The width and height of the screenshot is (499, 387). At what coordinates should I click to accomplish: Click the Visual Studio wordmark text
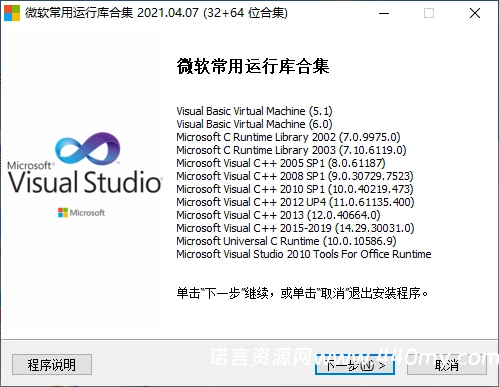tap(85, 182)
